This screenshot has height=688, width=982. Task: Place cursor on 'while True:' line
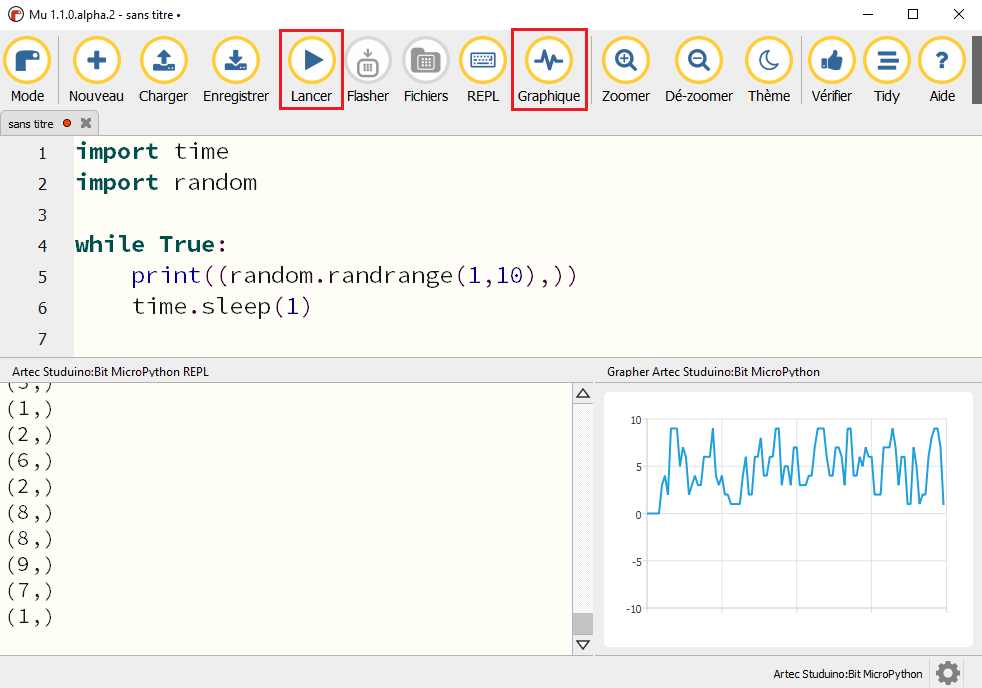[x=150, y=244]
